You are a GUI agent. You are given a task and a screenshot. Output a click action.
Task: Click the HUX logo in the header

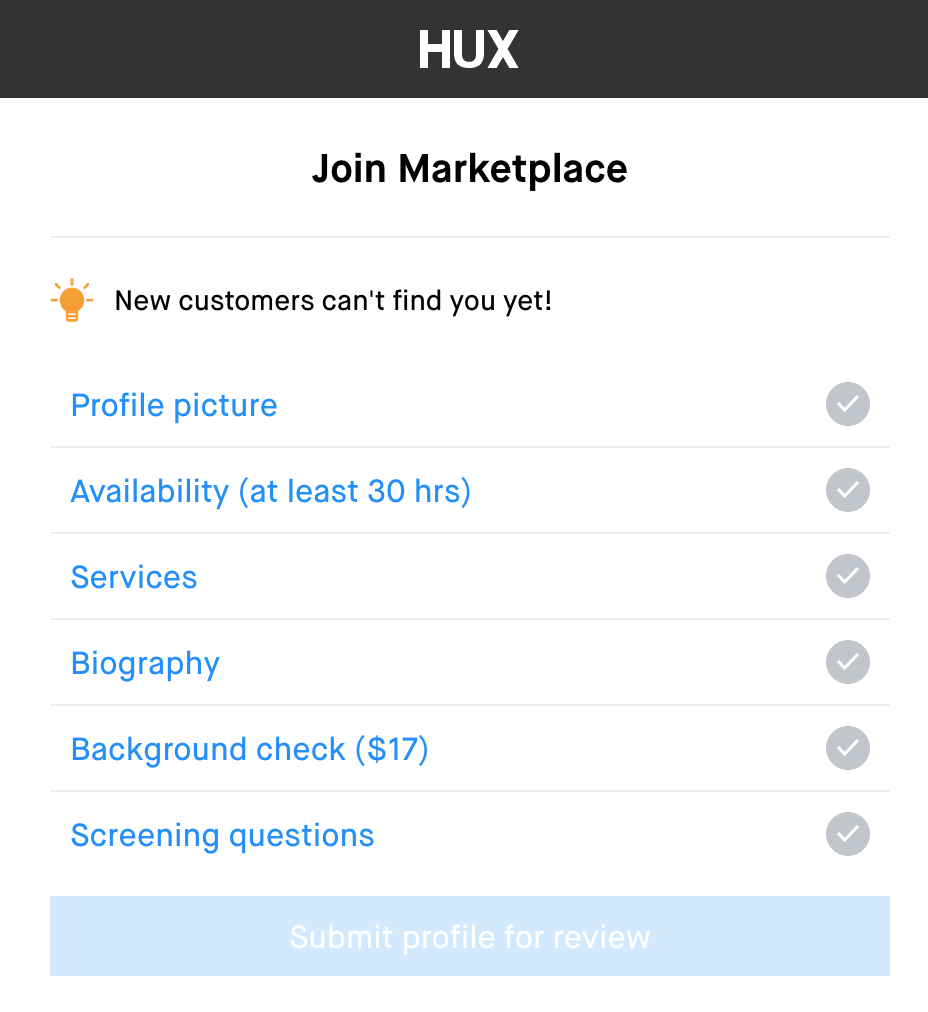[x=468, y=49]
